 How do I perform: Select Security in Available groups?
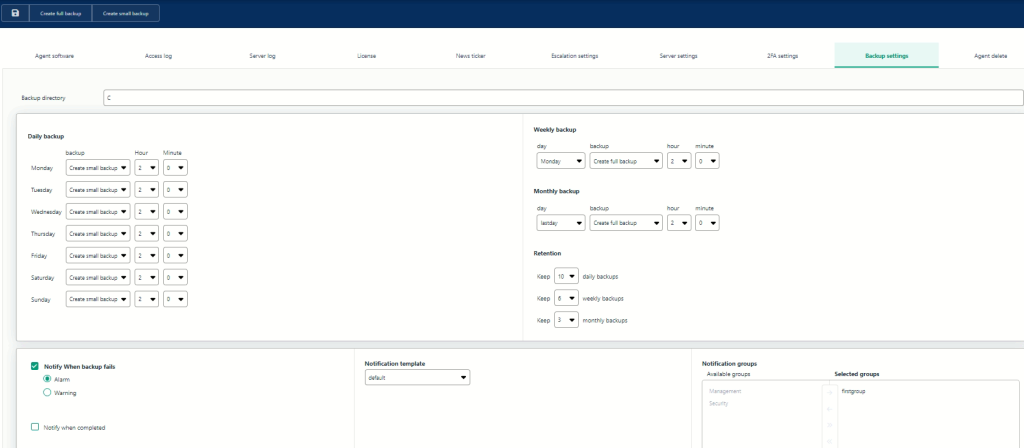click(719, 404)
